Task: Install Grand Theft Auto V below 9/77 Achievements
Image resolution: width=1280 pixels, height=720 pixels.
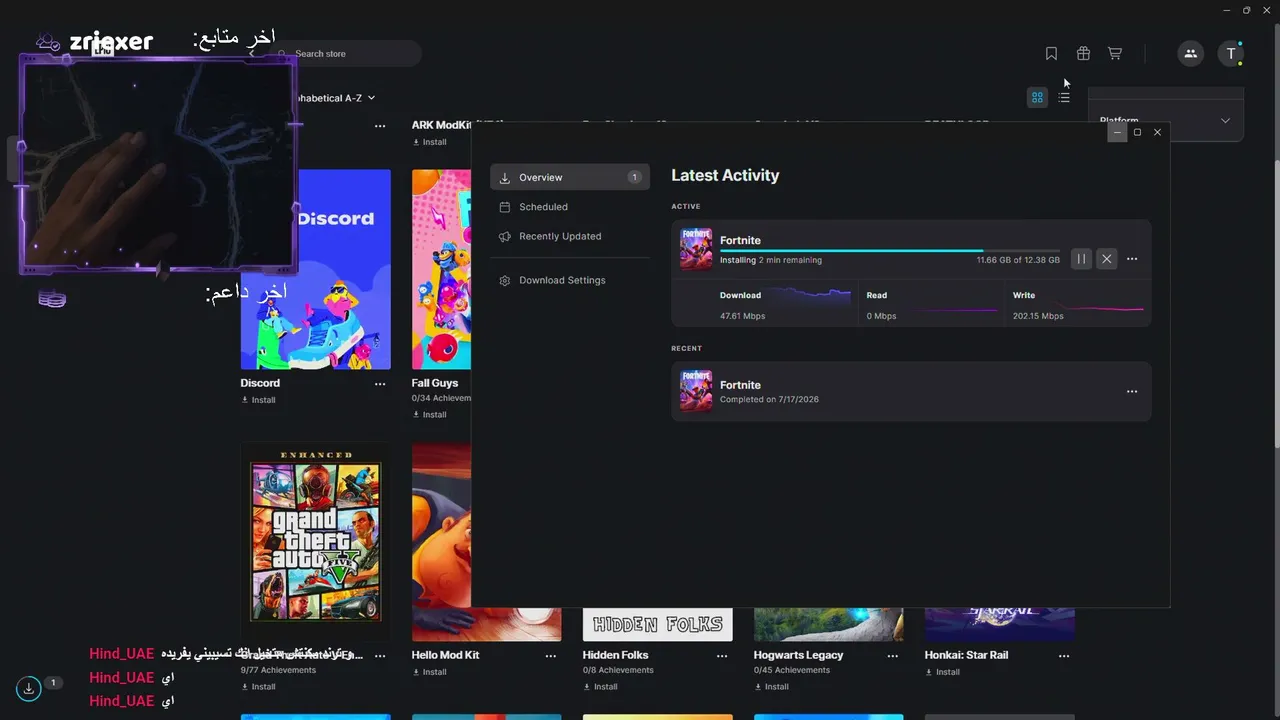Action: click(258, 687)
